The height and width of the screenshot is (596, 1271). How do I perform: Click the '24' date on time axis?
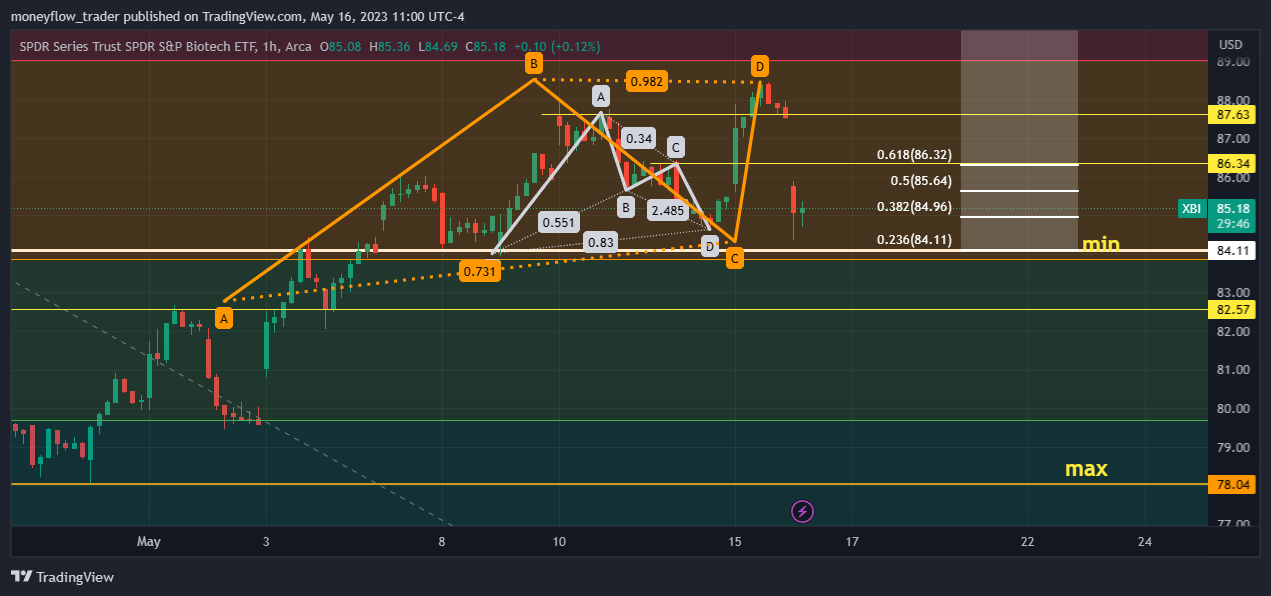click(1145, 541)
